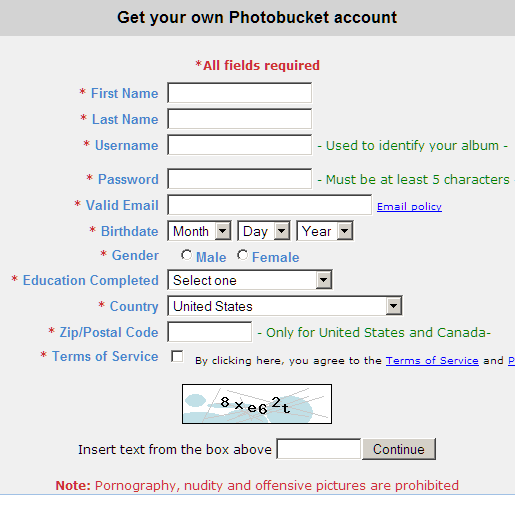Click the Password field

click(240, 179)
